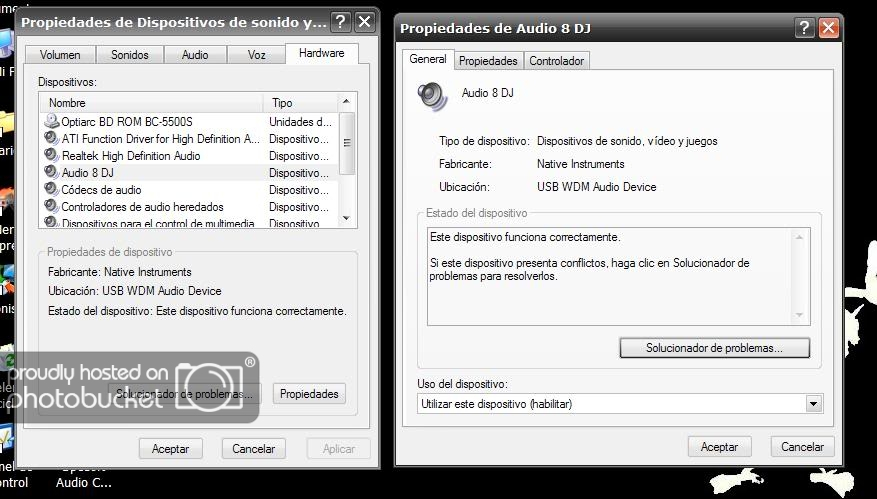Click help button in the sound devices window

point(341,22)
